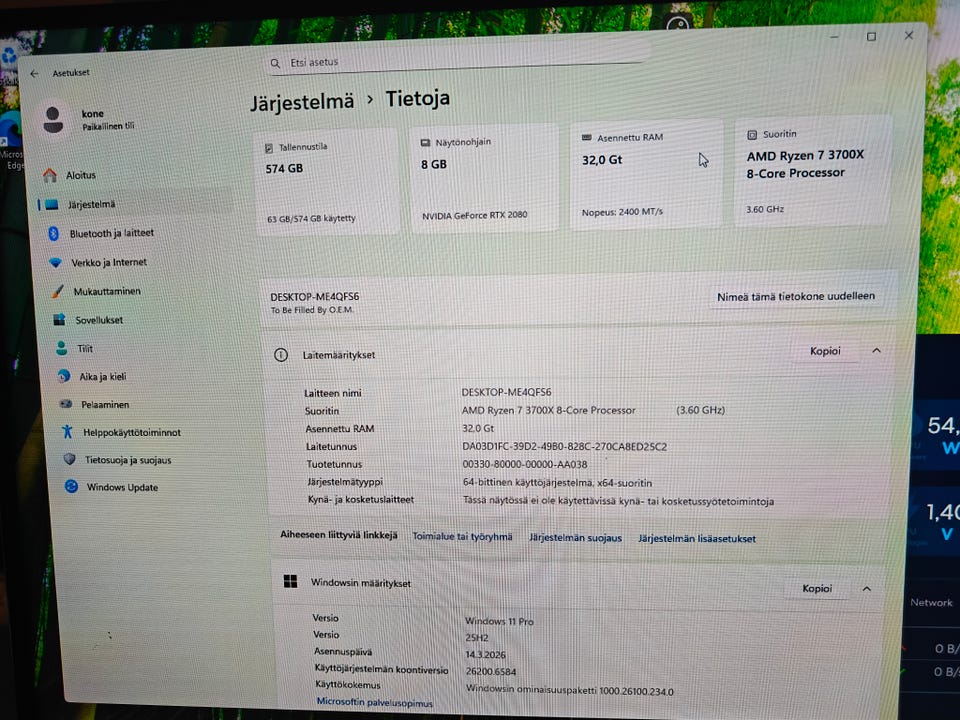Screen dimensions: 960x720
Task: Open Tilit settings page
Action: [x=85, y=349]
